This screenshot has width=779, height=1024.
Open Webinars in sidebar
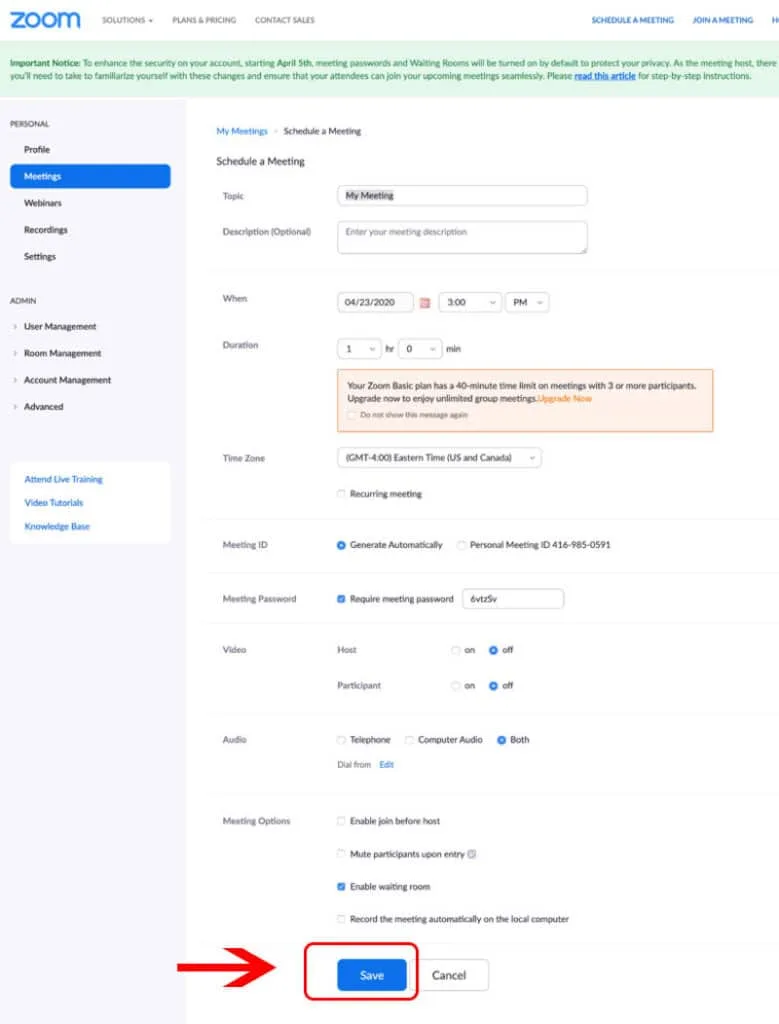tap(42, 203)
